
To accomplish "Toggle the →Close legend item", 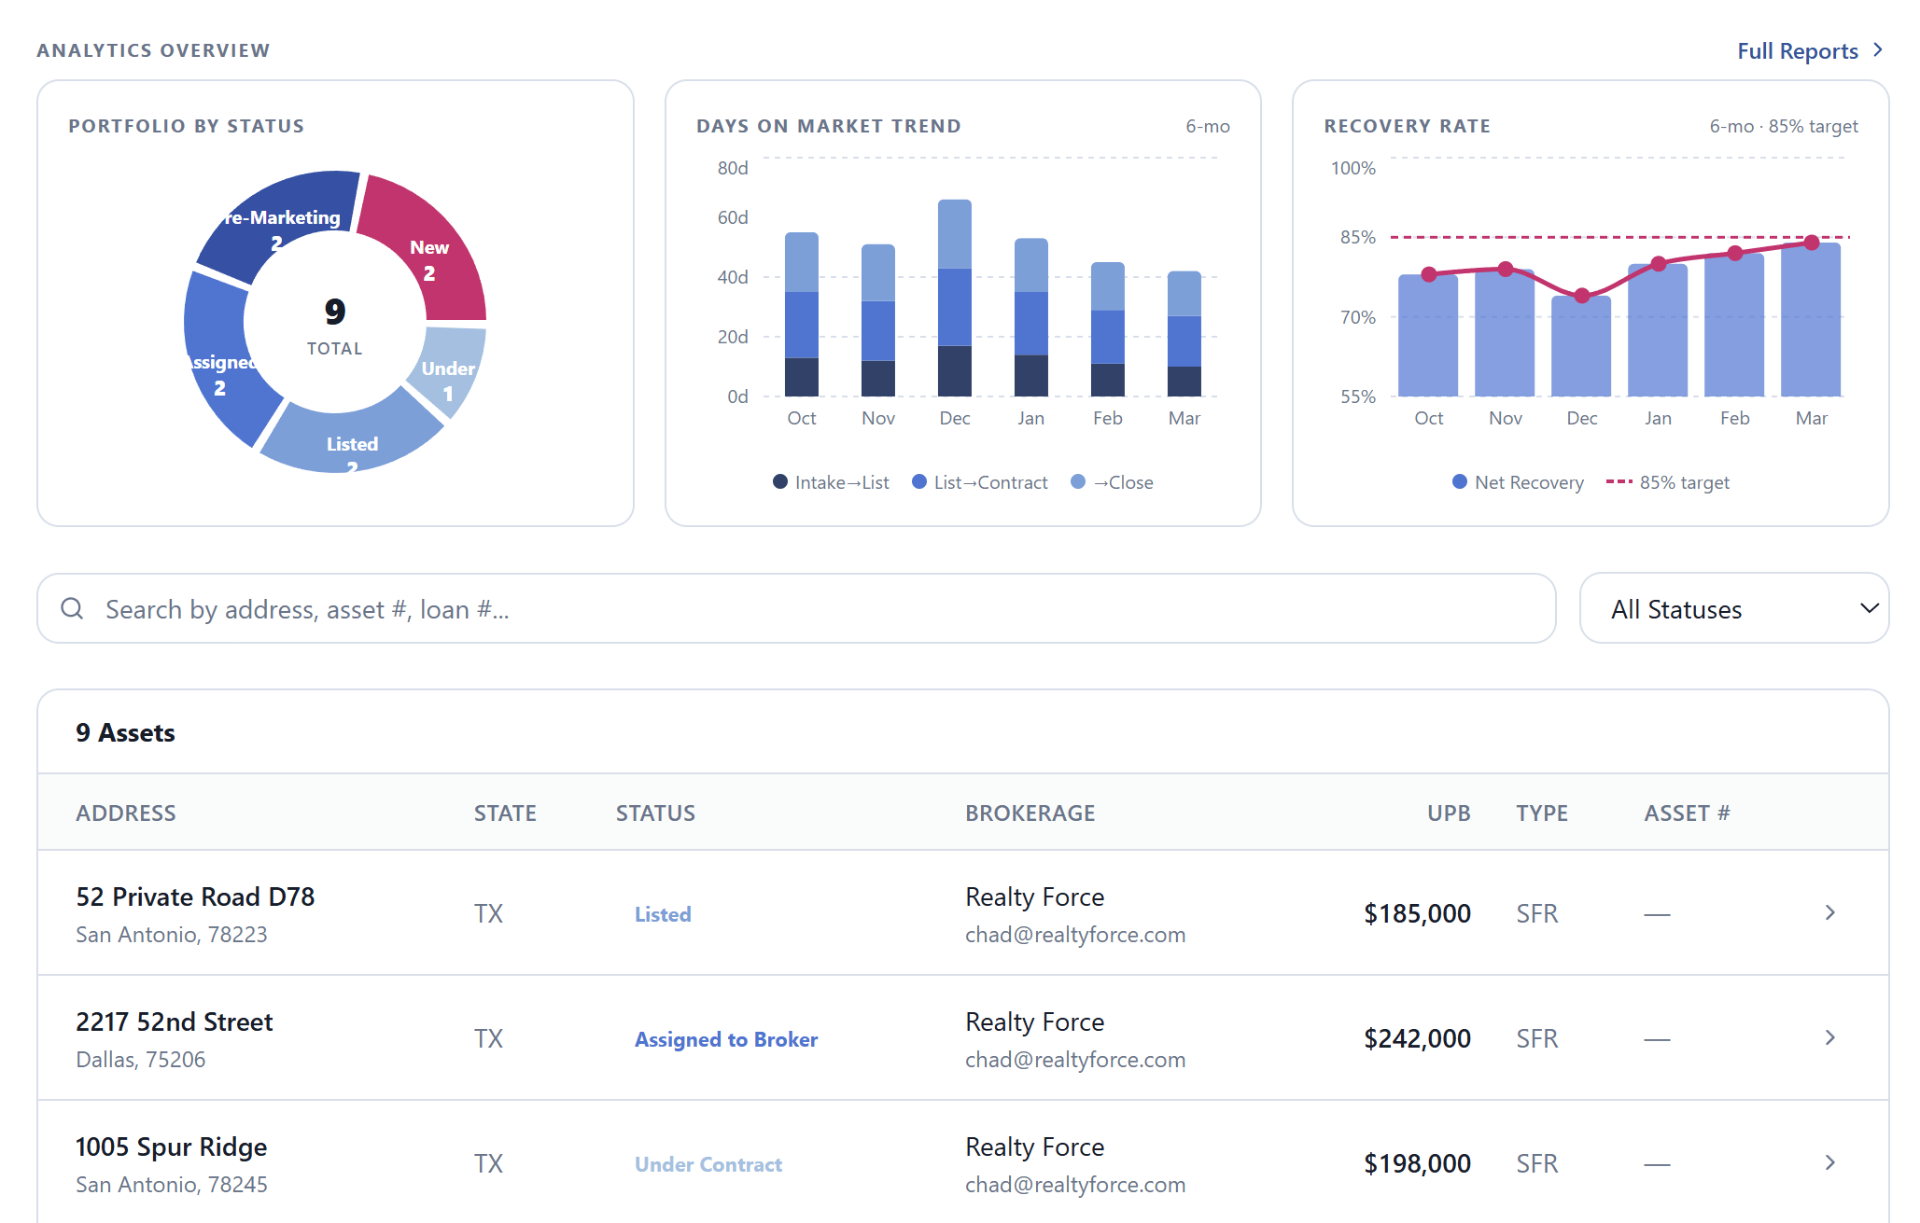I will [1112, 482].
